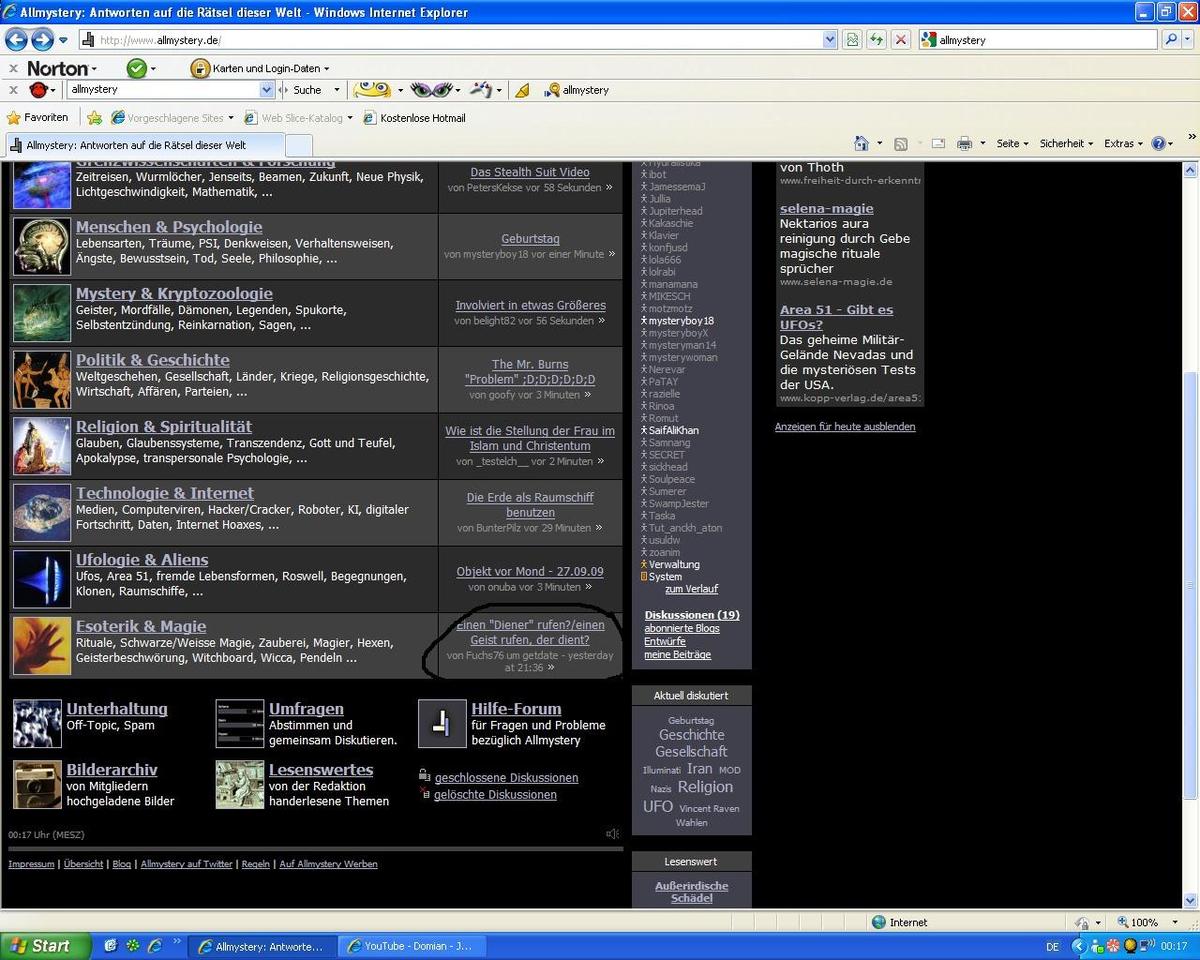This screenshot has height=960, width=1200.
Task: Go forward with the browser Forward arrow
Action: pyautogui.click(x=42, y=40)
